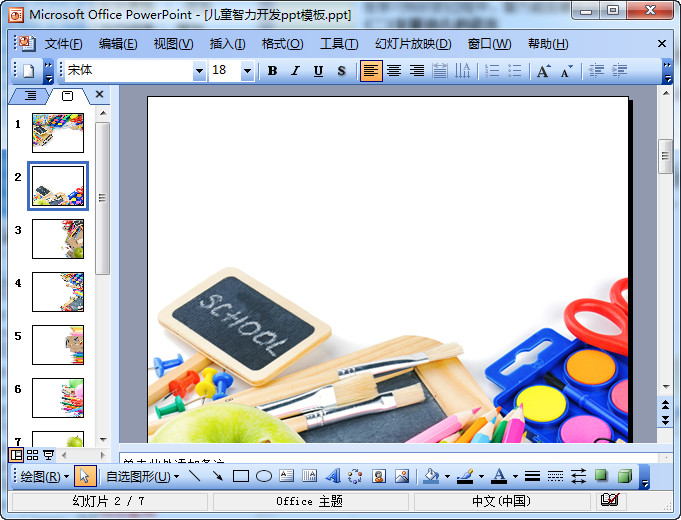Select slide 4 thumbnail
Viewport: 681px width, 520px height.
point(58,292)
